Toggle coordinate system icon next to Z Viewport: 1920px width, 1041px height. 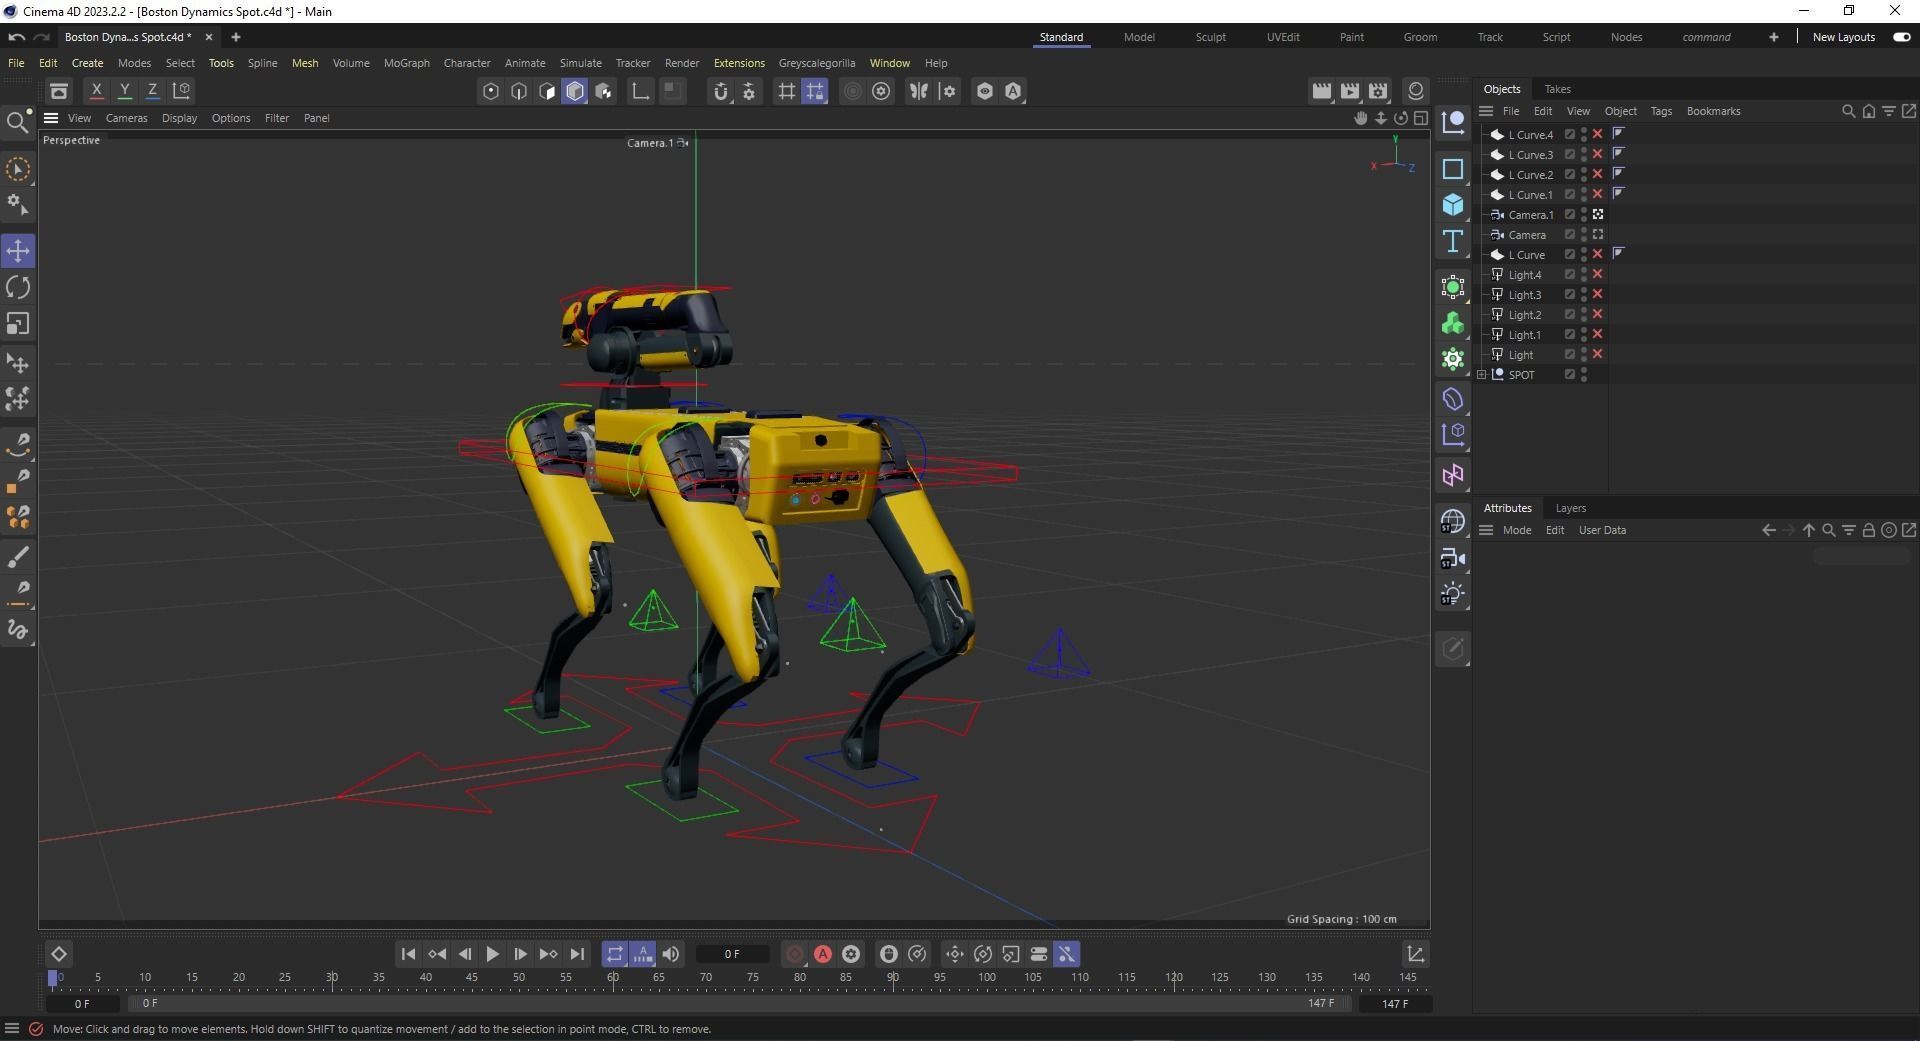182,90
